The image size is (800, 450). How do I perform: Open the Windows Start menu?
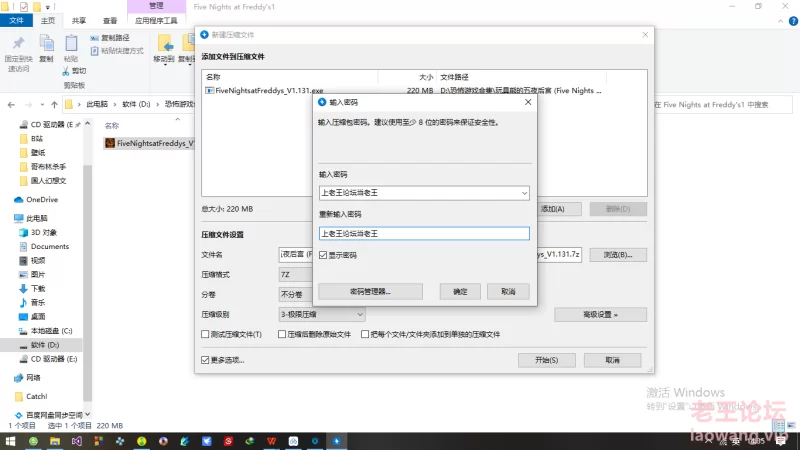click(10, 441)
